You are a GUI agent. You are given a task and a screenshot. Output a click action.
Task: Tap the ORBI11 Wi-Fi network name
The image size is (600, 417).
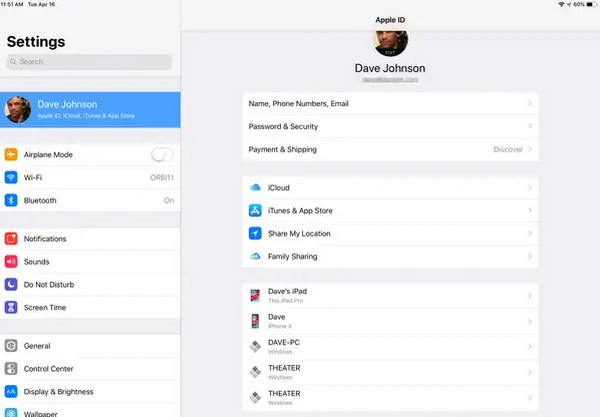(x=162, y=178)
